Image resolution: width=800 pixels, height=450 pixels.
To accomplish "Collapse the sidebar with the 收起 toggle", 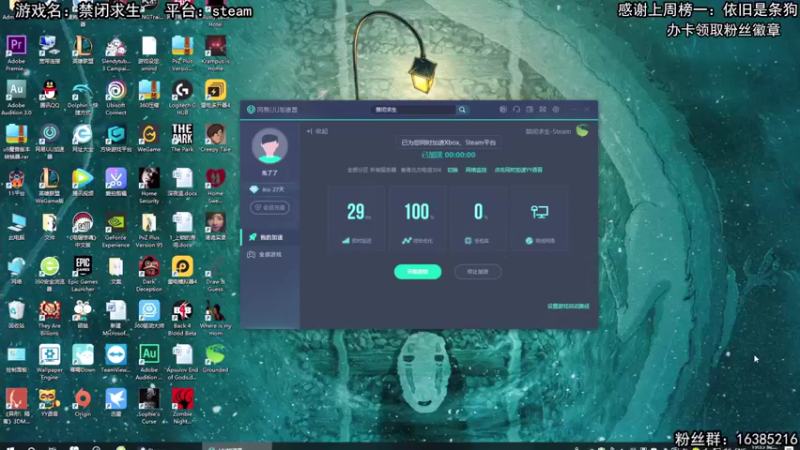I will tap(317, 132).
